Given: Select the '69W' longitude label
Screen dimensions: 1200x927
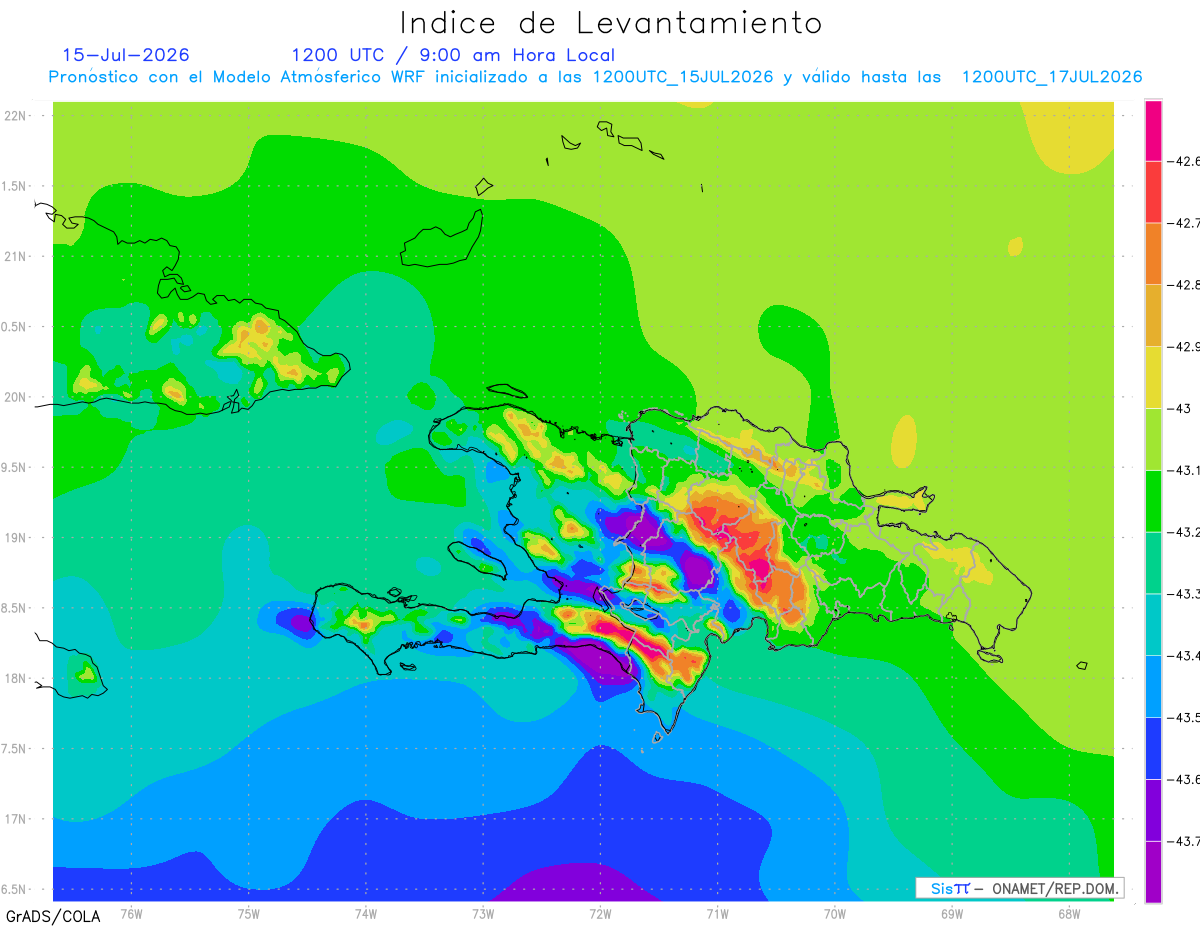Looking at the screenshot, I should pyautogui.click(x=952, y=913).
